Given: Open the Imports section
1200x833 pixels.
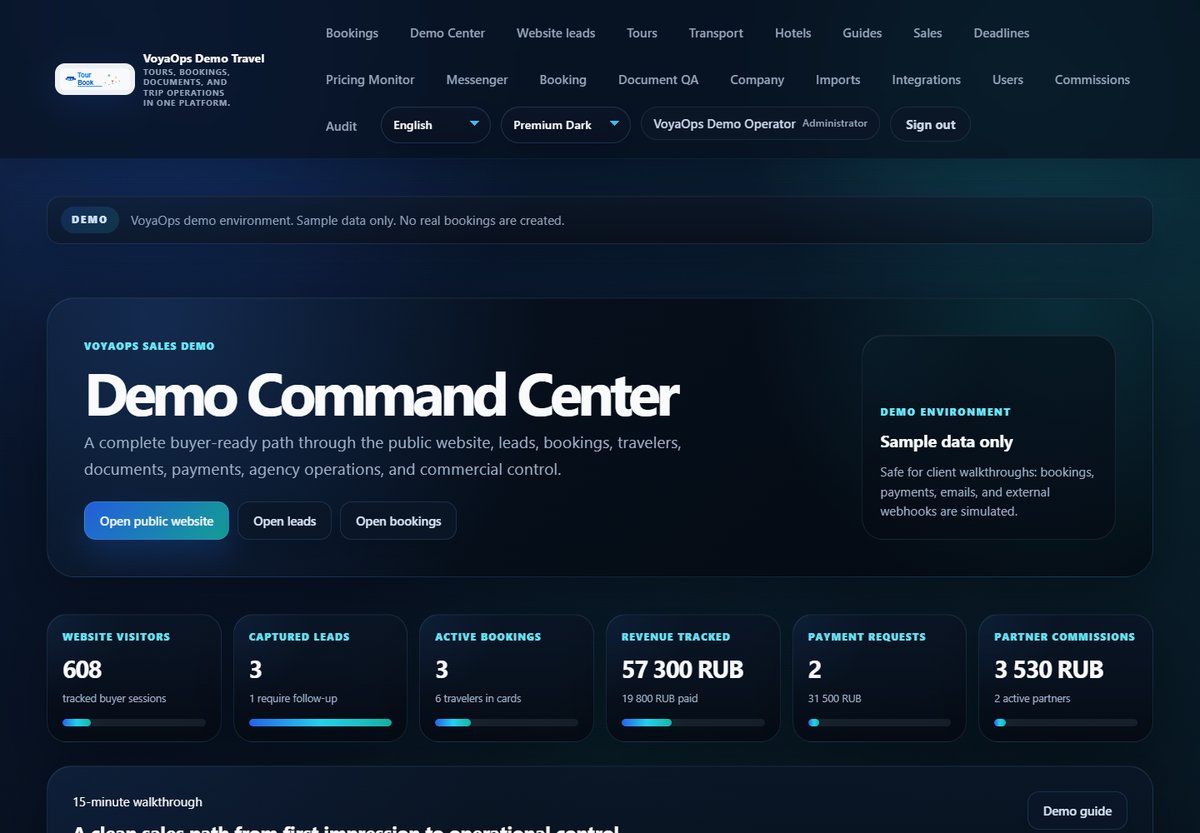Looking at the screenshot, I should [838, 80].
